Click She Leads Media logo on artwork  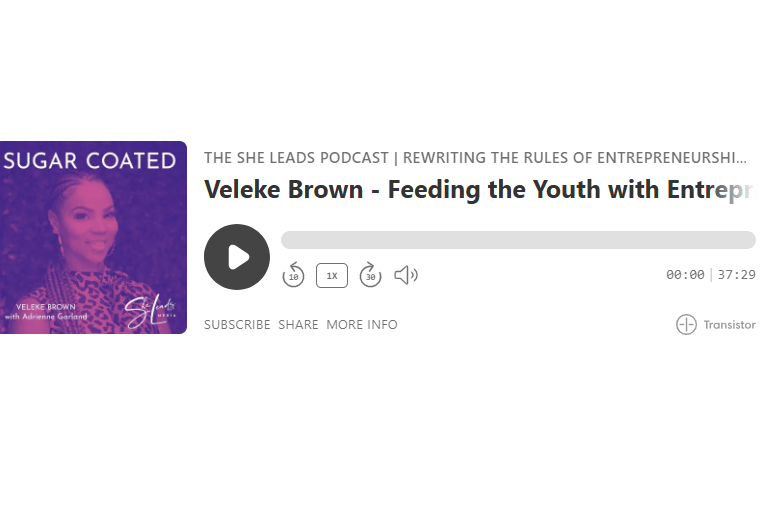click(149, 311)
